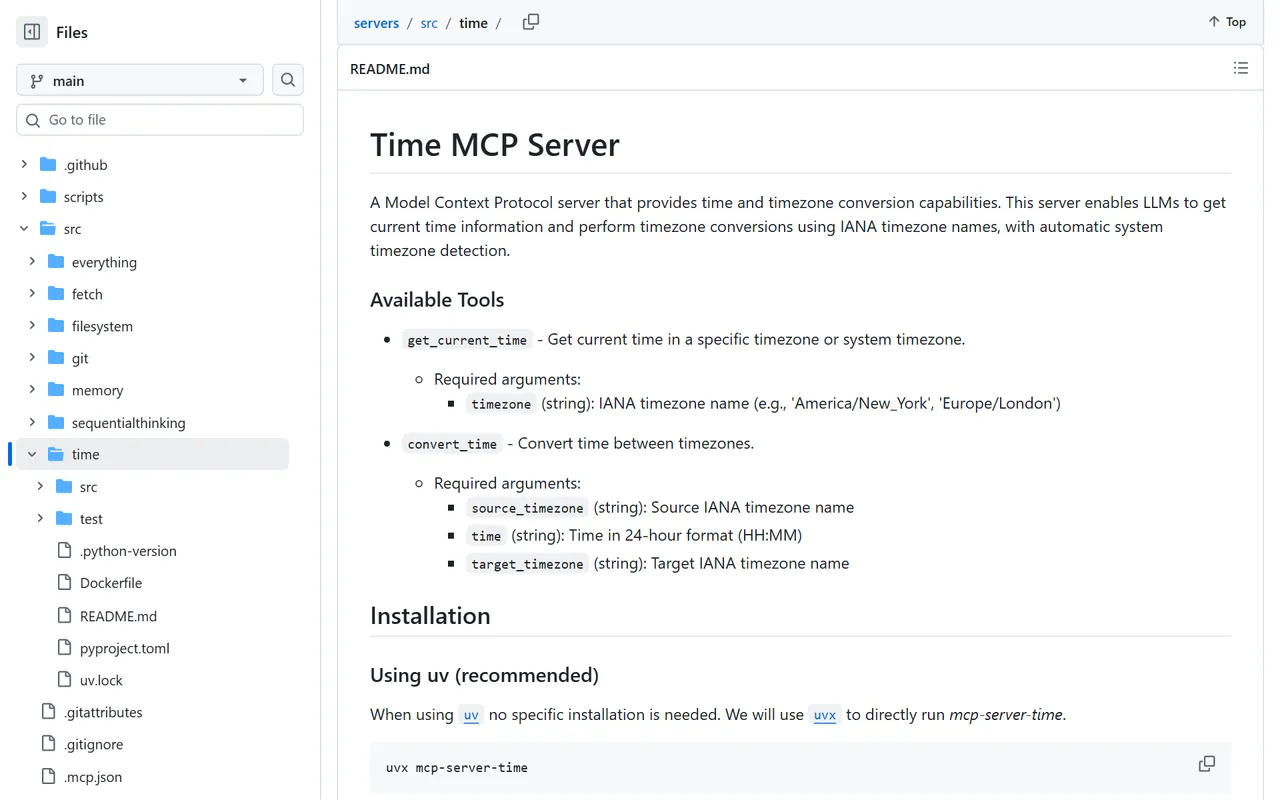The image size is (1280, 800).
Task: Open .python-version file icon
Action: click(x=64, y=550)
